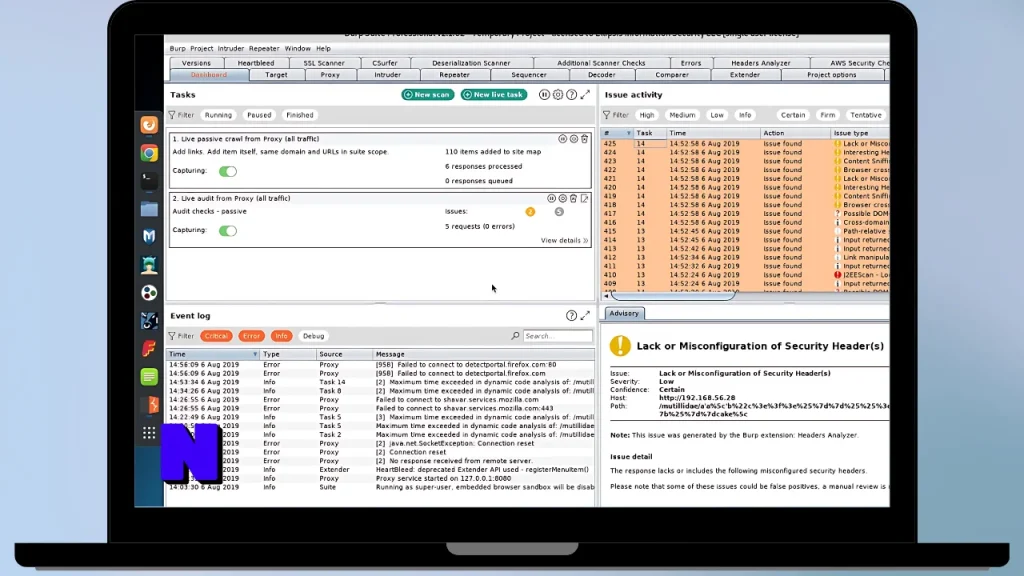Image resolution: width=1024 pixels, height=576 pixels.
Task: Open task settings gear in Tasks header
Action: [558, 95]
